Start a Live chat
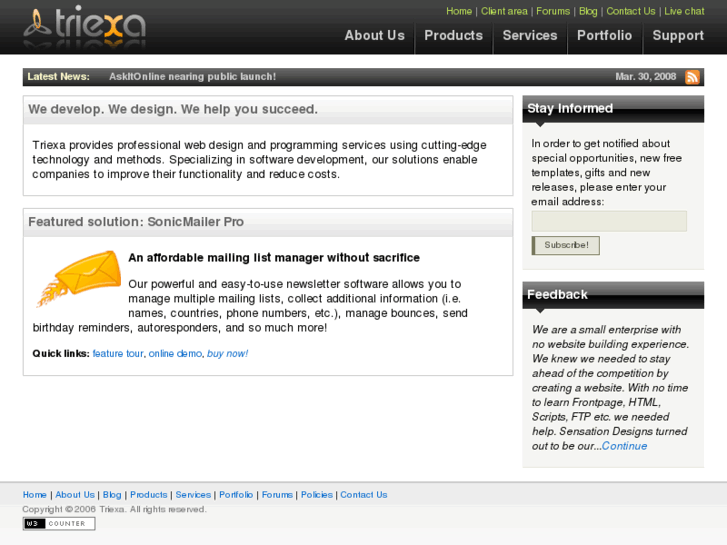727x545 pixels. pos(684,11)
